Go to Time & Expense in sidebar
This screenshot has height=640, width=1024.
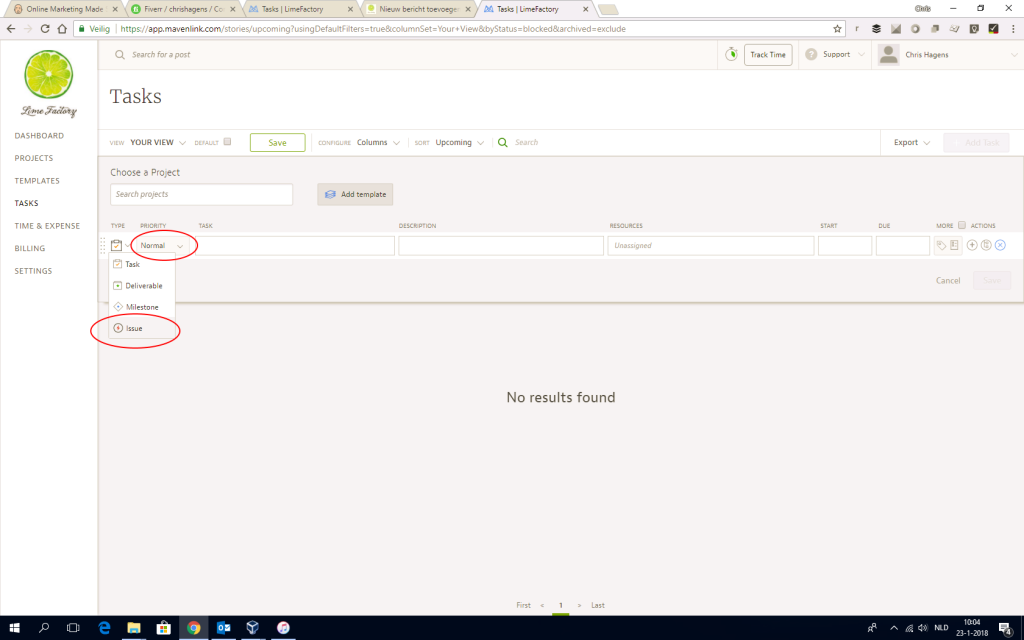tap(47, 226)
